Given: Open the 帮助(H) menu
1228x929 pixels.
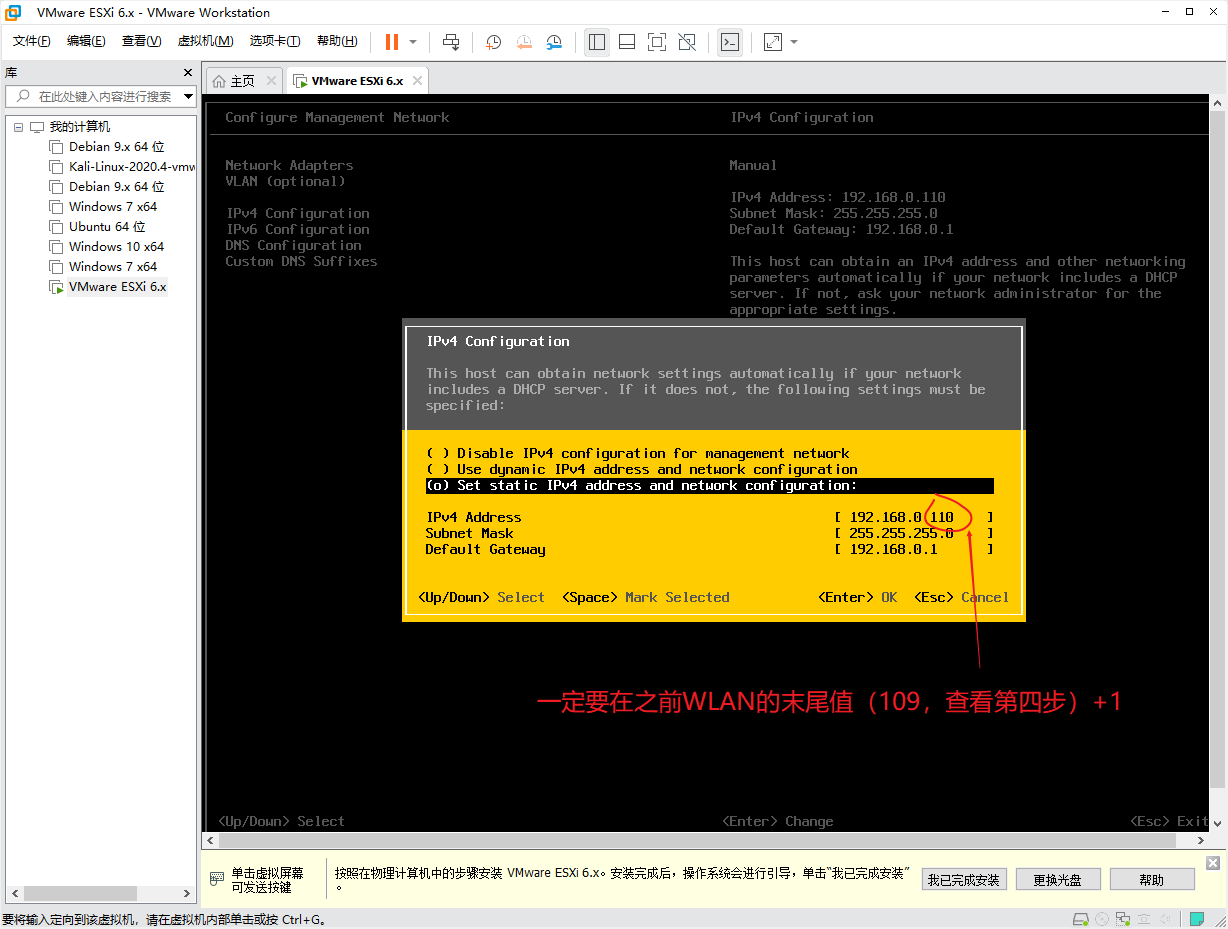Looking at the screenshot, I should (x=337, y=41).
